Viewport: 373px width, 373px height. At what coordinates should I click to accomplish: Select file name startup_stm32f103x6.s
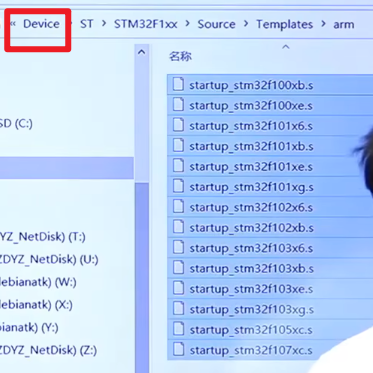[x=251, y=248]
